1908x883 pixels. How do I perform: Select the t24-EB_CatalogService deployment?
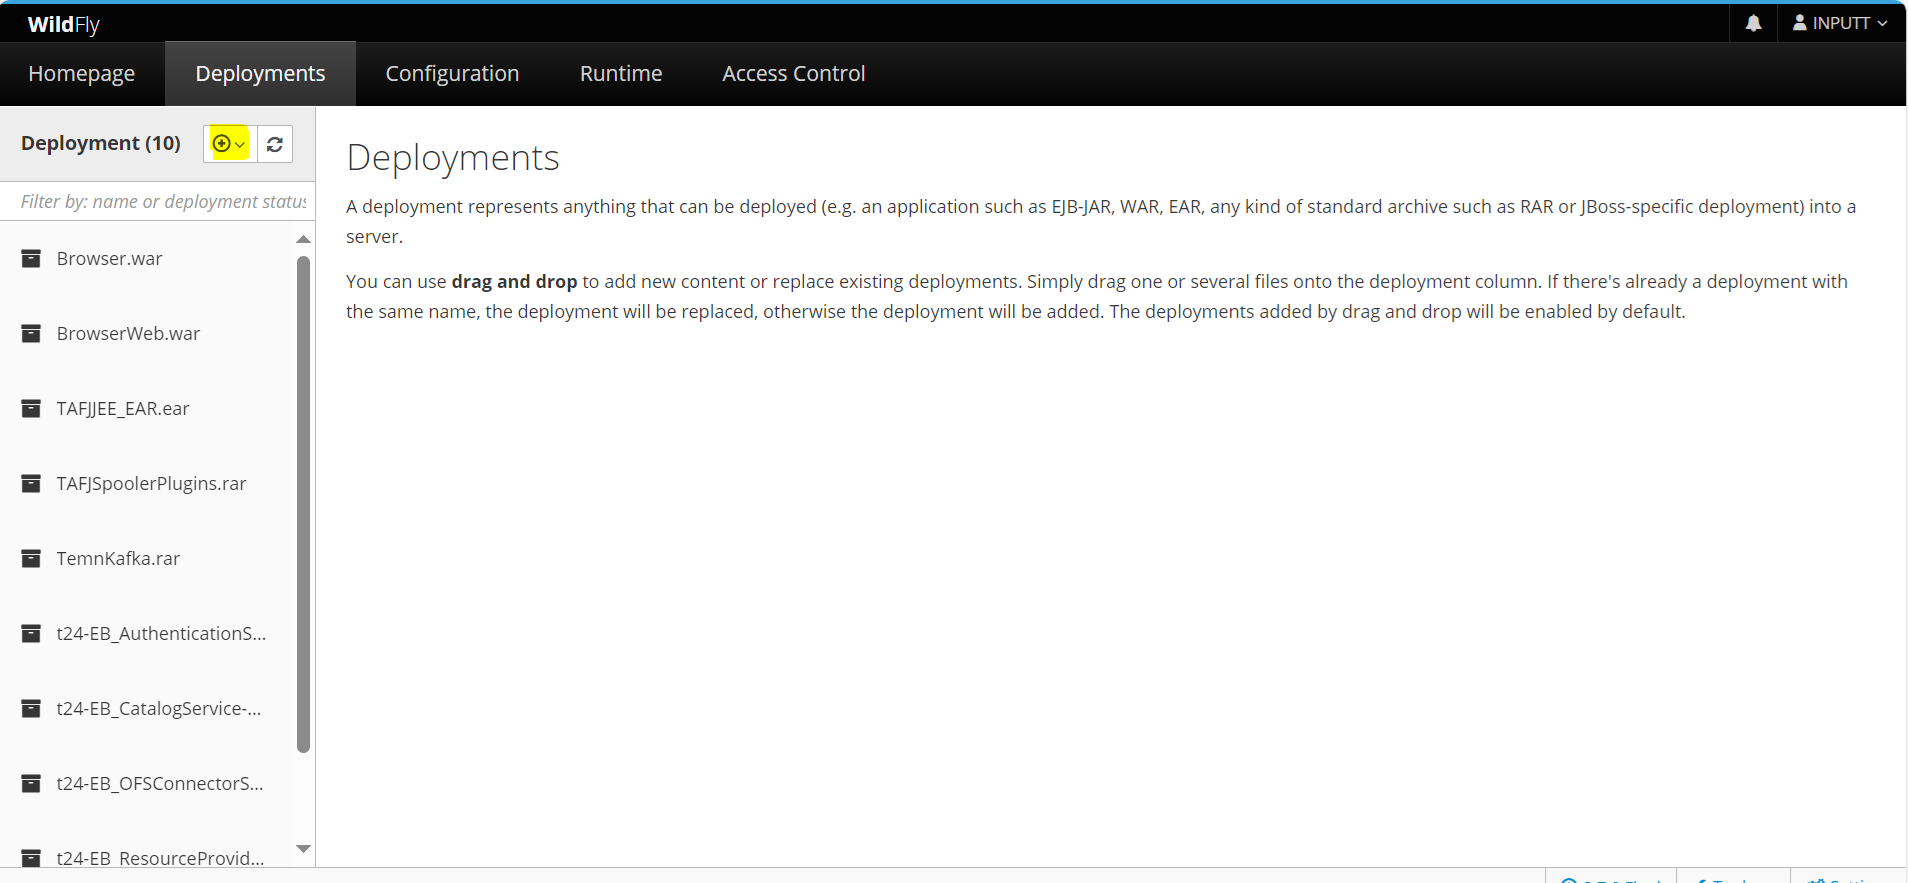point(147,709)
